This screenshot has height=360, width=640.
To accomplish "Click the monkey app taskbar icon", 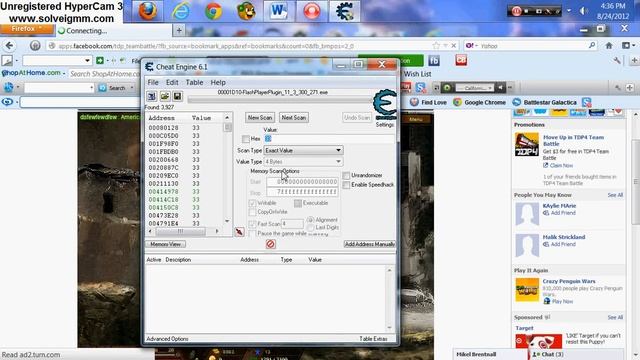I will pyautogui.click(x=246, y=11).
